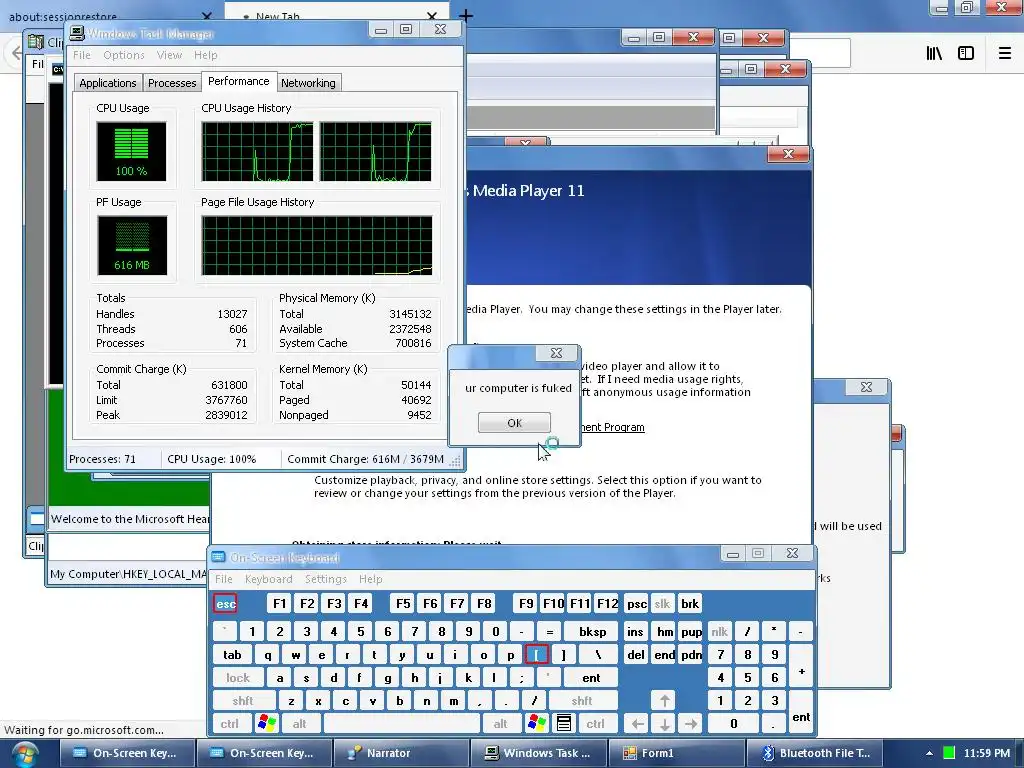Viewport: 1024px width, 768px height.
Task: Click the up arrow key on keyboard
Action: point(664,701)
